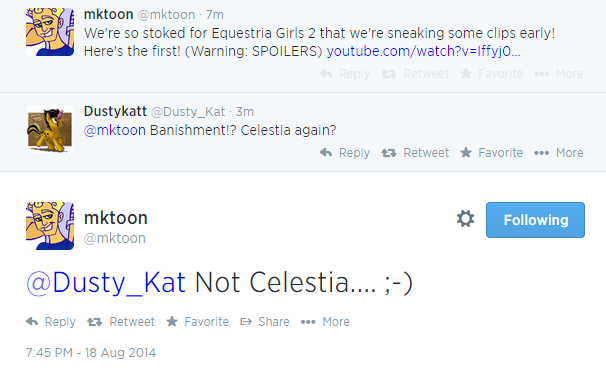Favorite Dustykatt's tweet with the star
Viewport: 606px width, 377px height.
(x=491, y=153)
